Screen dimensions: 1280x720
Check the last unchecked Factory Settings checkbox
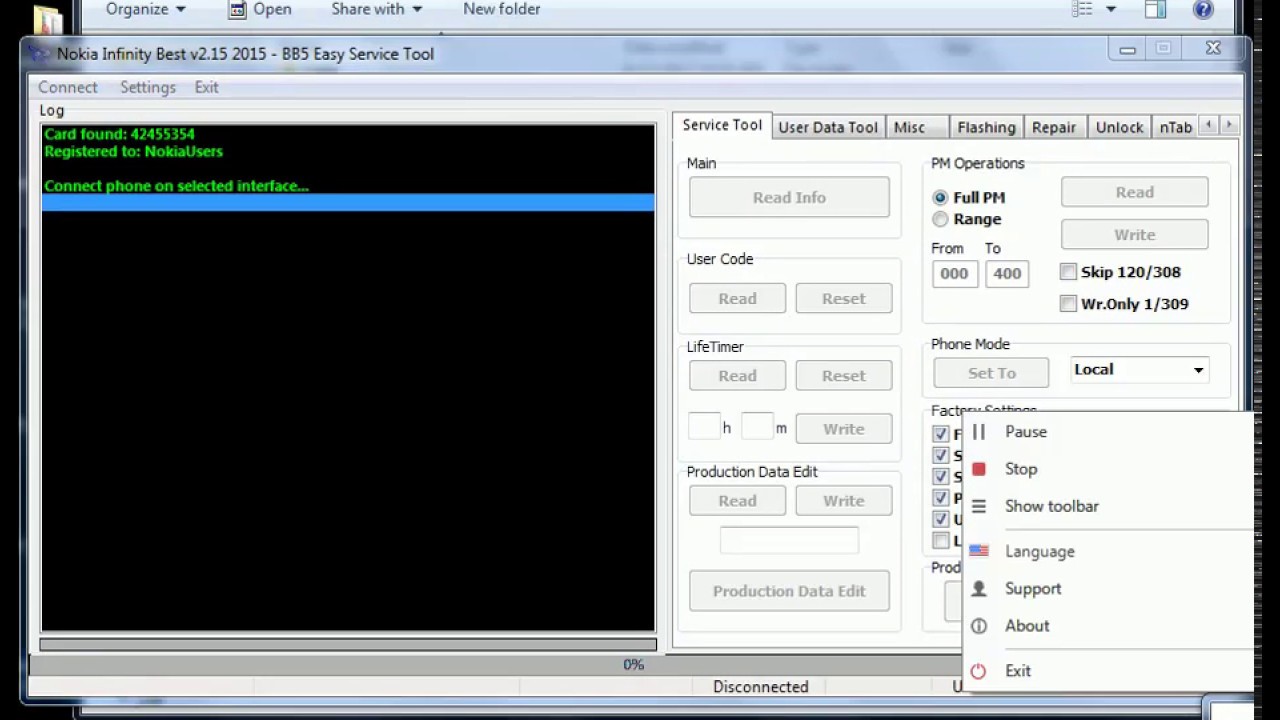(940, 541)
